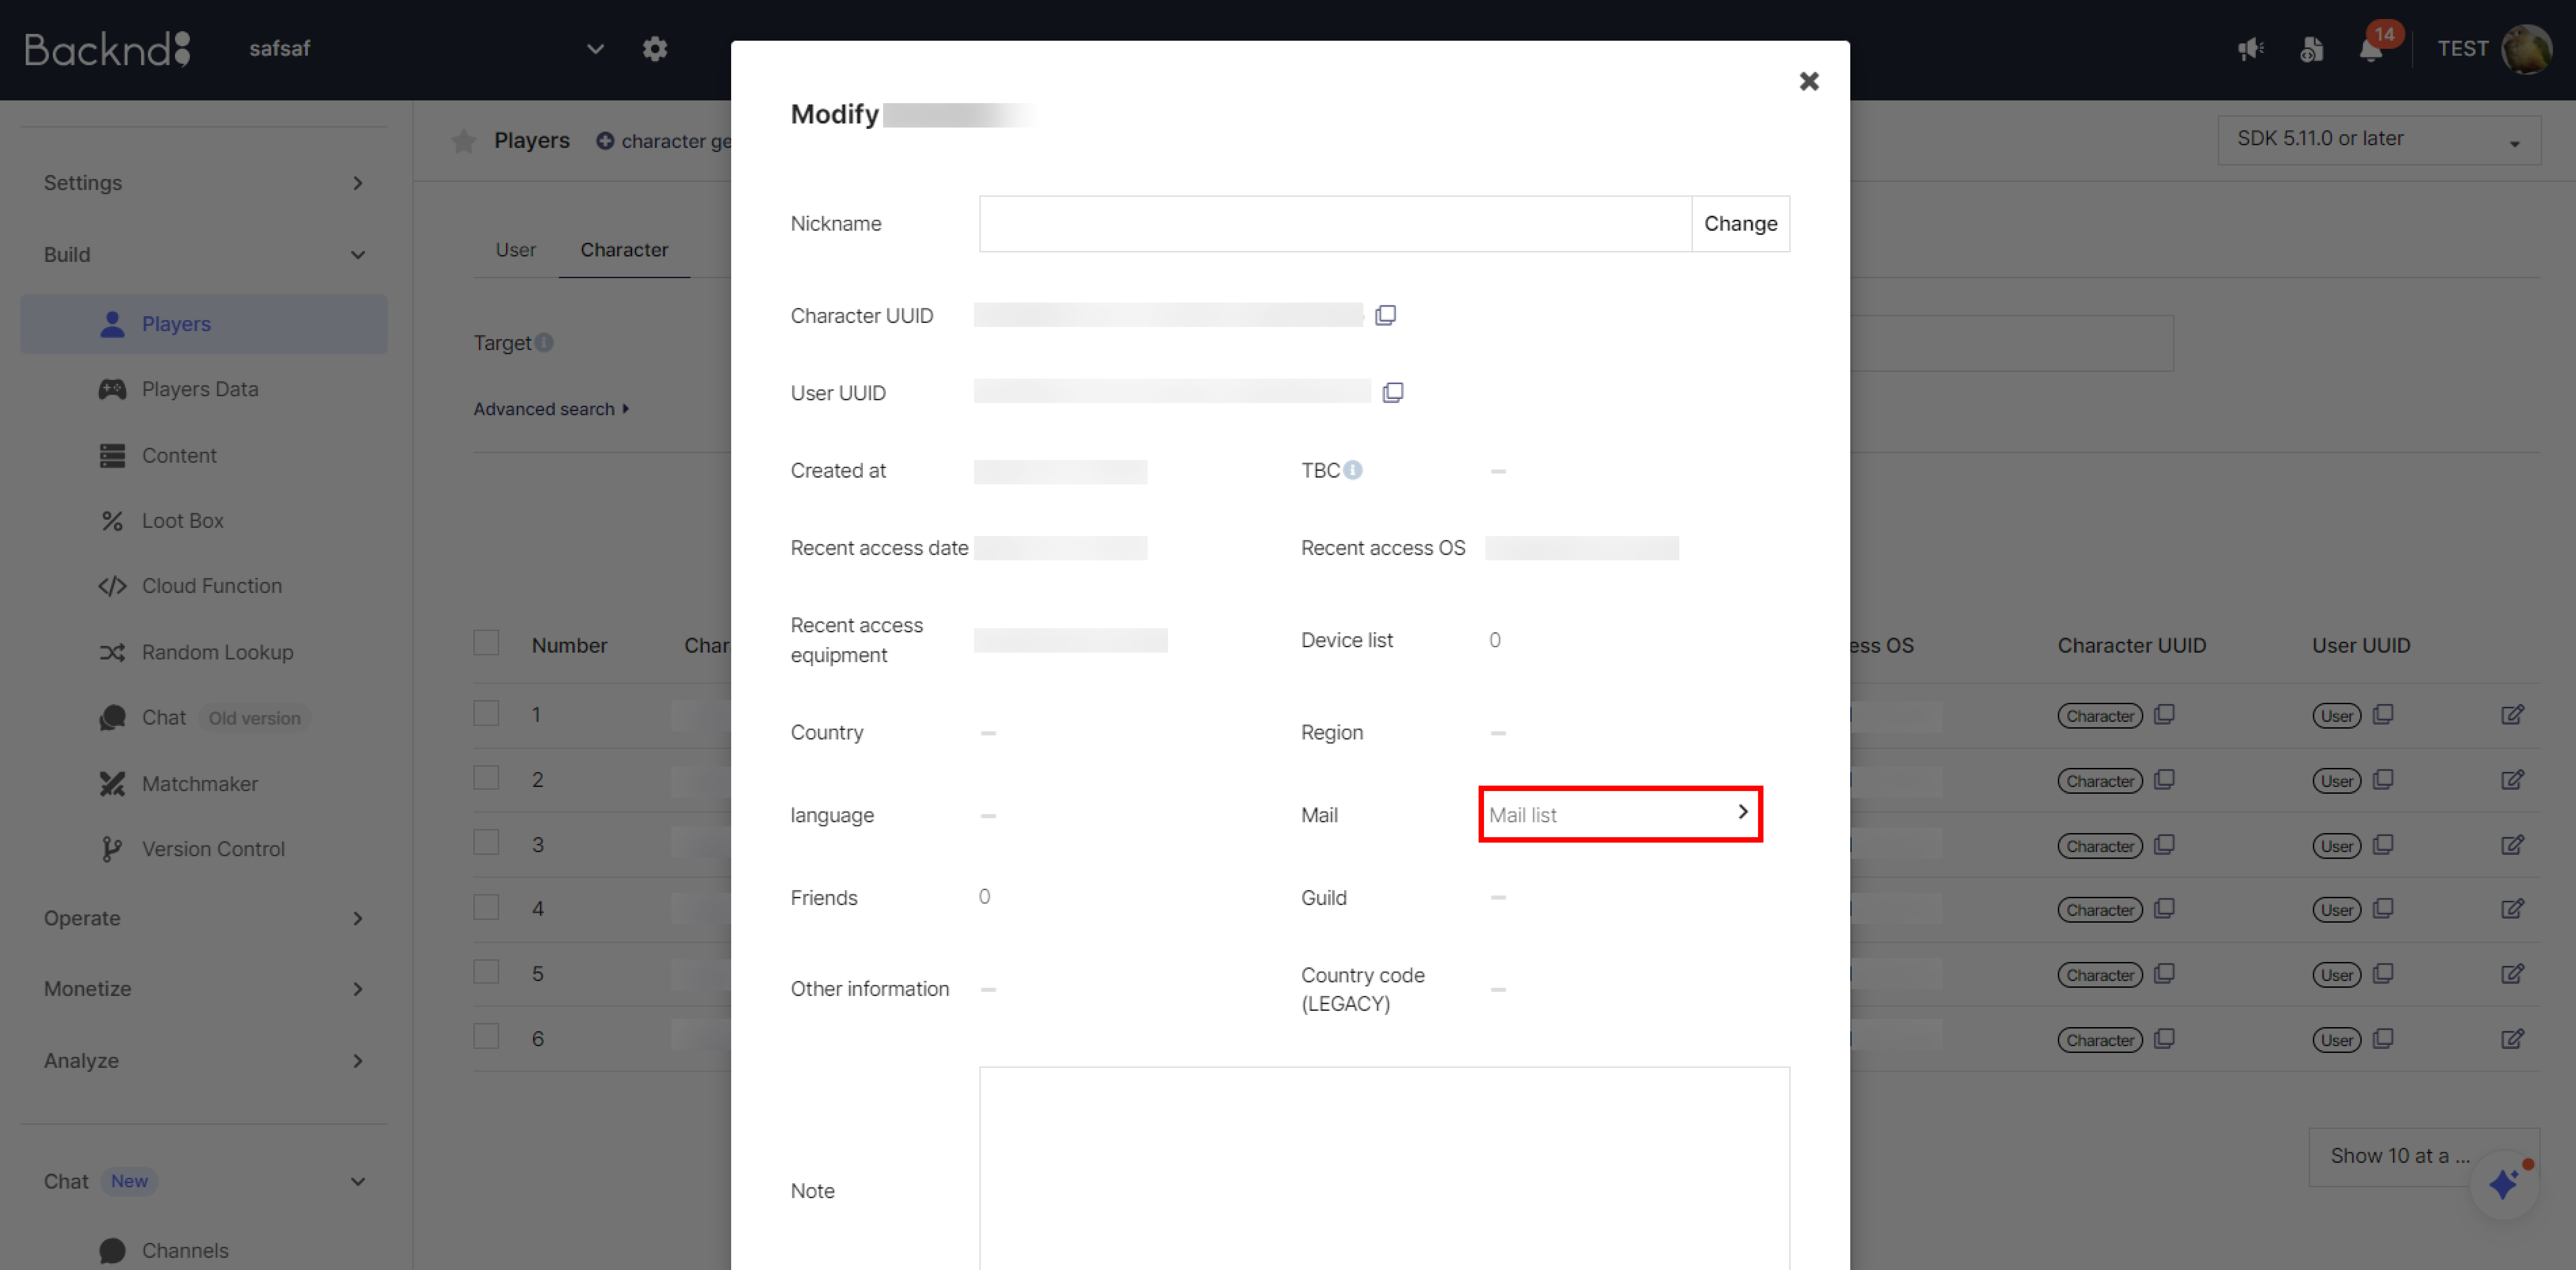Click Character badge in row 1
2576x1270 pixels.
tap(2100, 716)
